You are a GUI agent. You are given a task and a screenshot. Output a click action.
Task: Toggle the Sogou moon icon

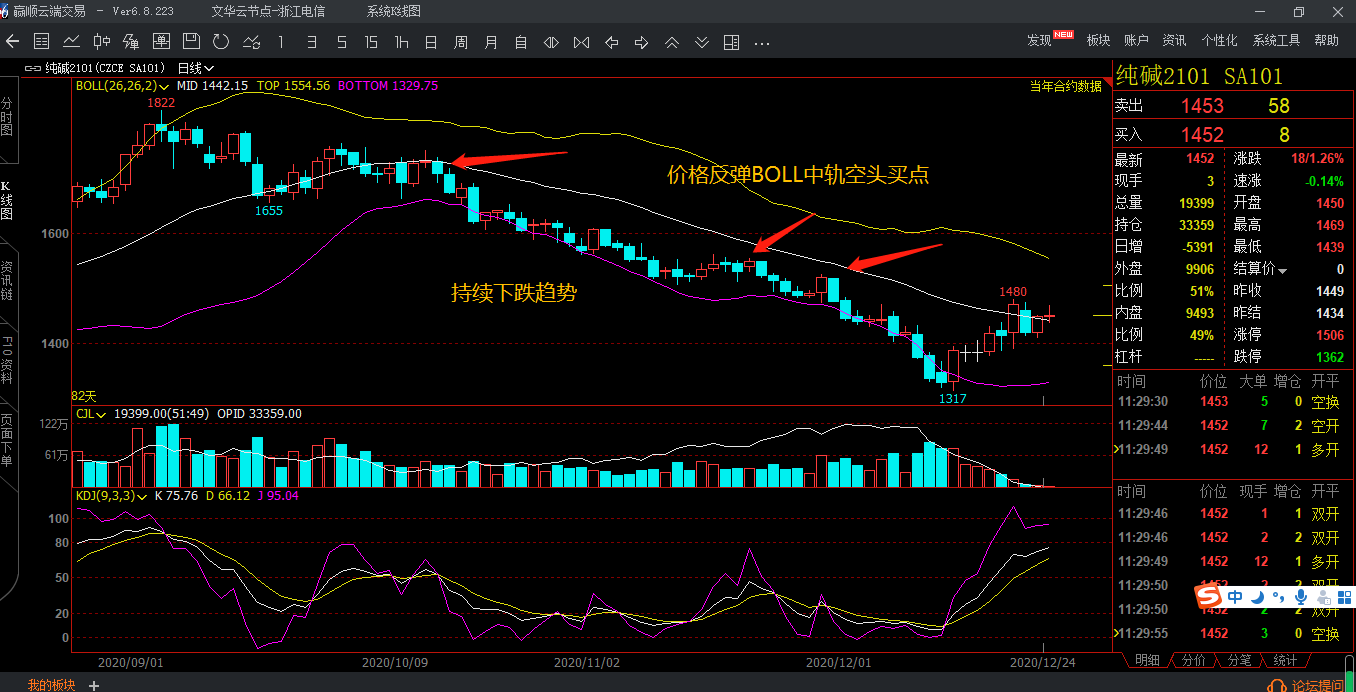coord(1258,597)
